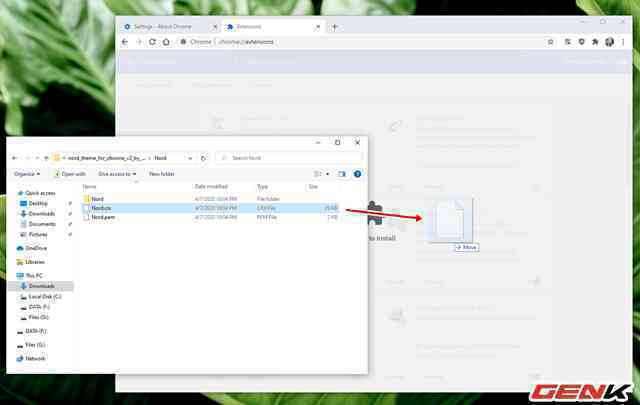Click Open with in Explorer toolbar
This screenshot has width=640, height=405.
[x=70, y=174]
